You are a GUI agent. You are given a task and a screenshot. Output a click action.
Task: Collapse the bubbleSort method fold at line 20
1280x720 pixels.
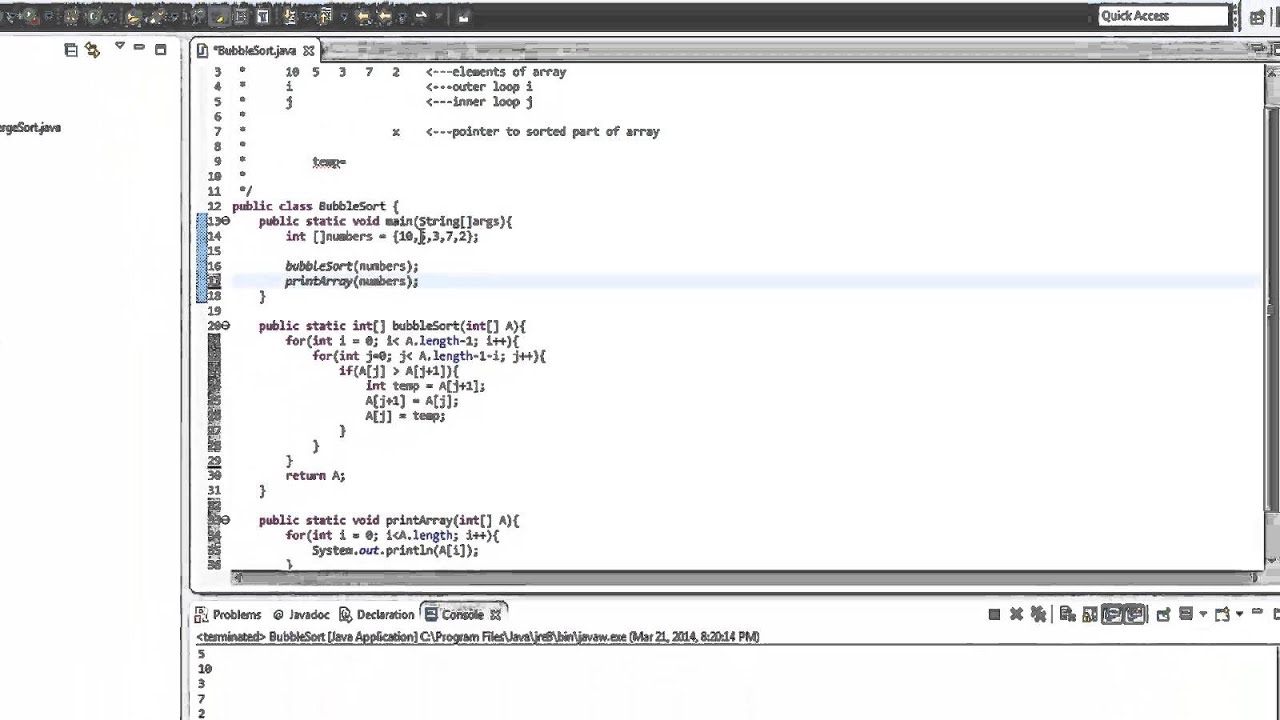[225, 326]
